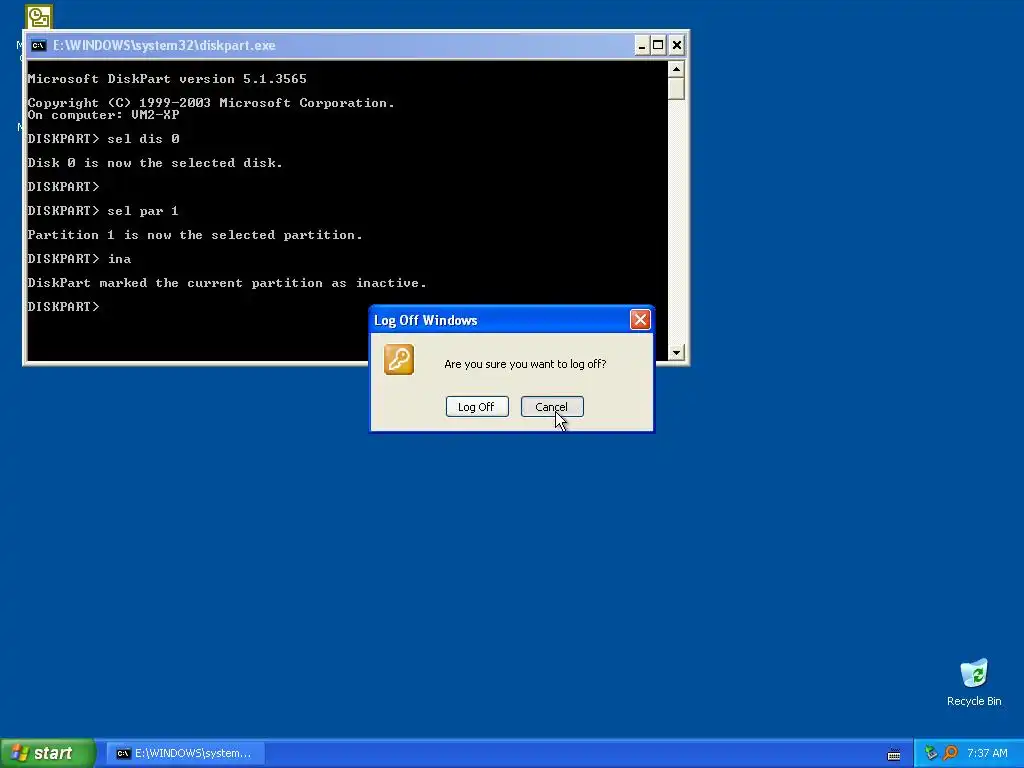Cancel the Log Off dialog
Viewport: 1024px width, 768px height.
[x=552, y=407]
